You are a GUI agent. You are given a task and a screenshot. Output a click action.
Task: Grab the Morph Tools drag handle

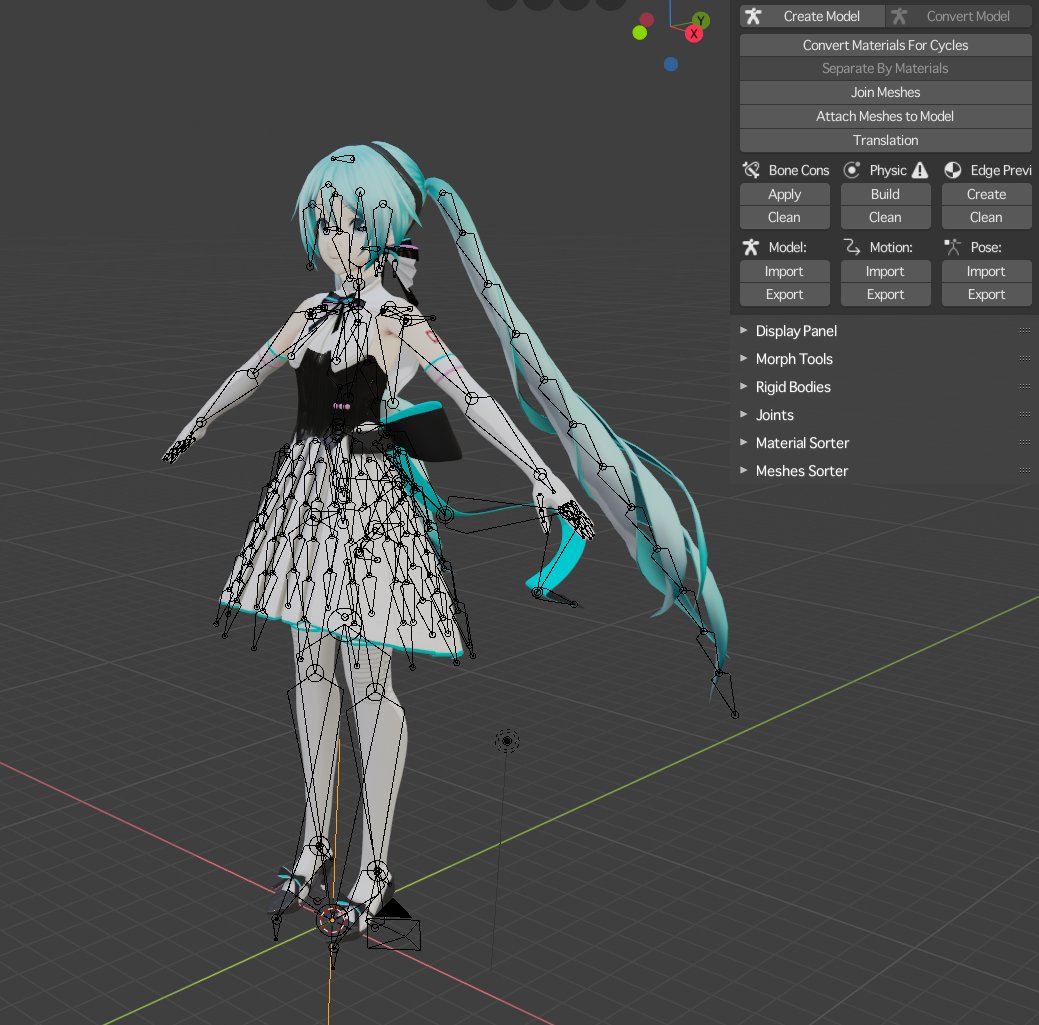tap(1024, 358)
